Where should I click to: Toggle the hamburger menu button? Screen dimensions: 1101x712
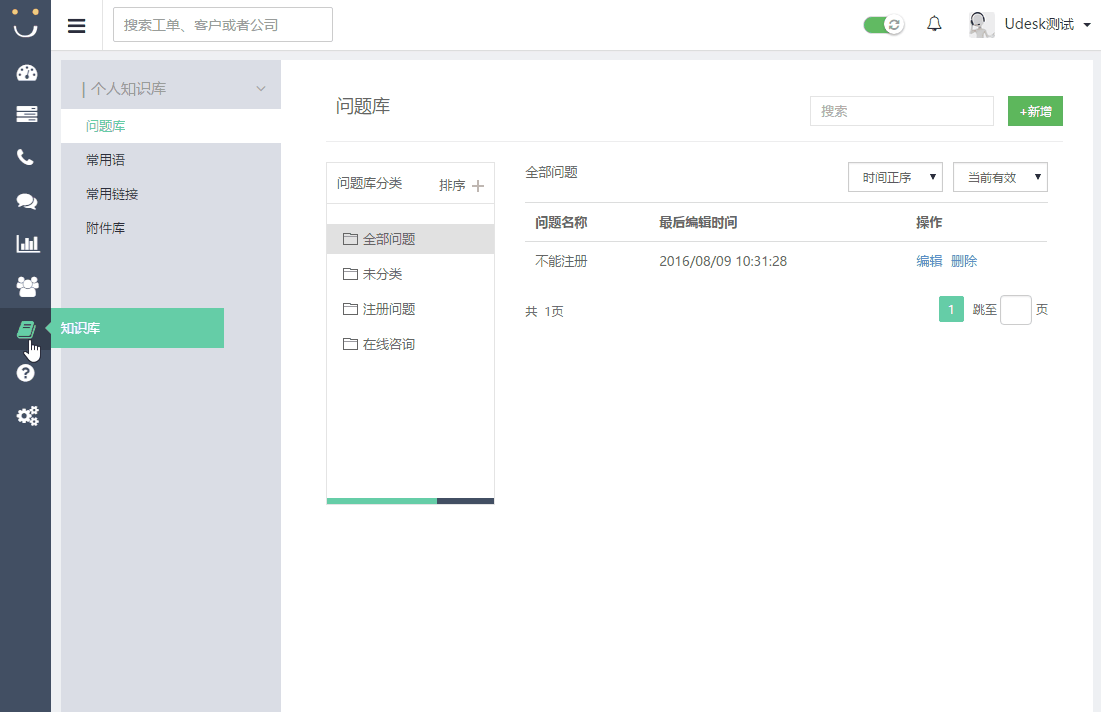pyautogui.click(x=76, y=25)
